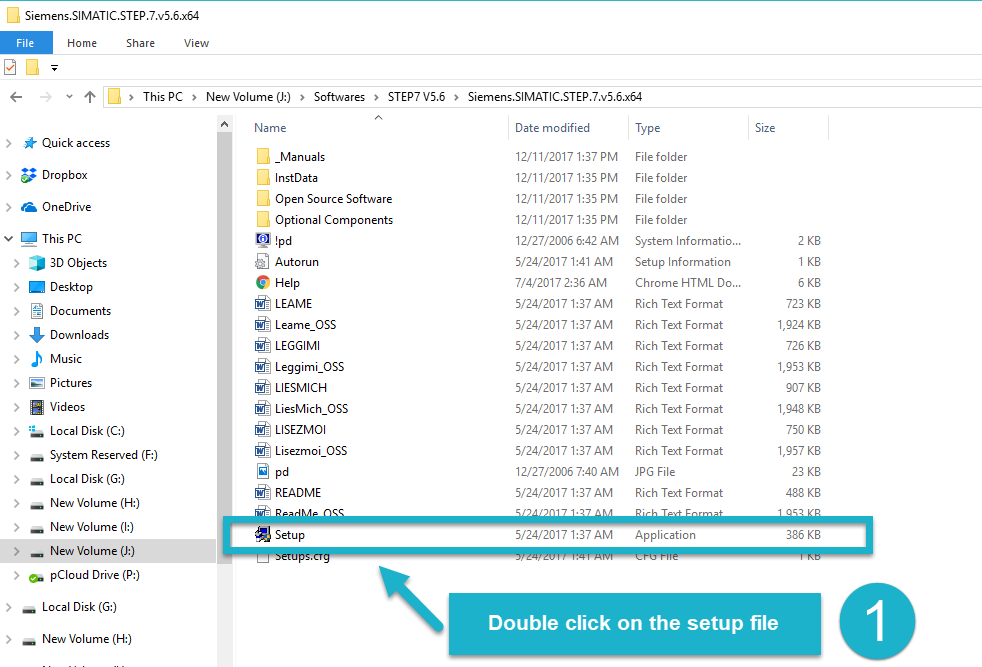Image resolution: width=982 pixels, height=667 pixels.
Task: Sort by Type column header
Action: (x=648, y=128)
